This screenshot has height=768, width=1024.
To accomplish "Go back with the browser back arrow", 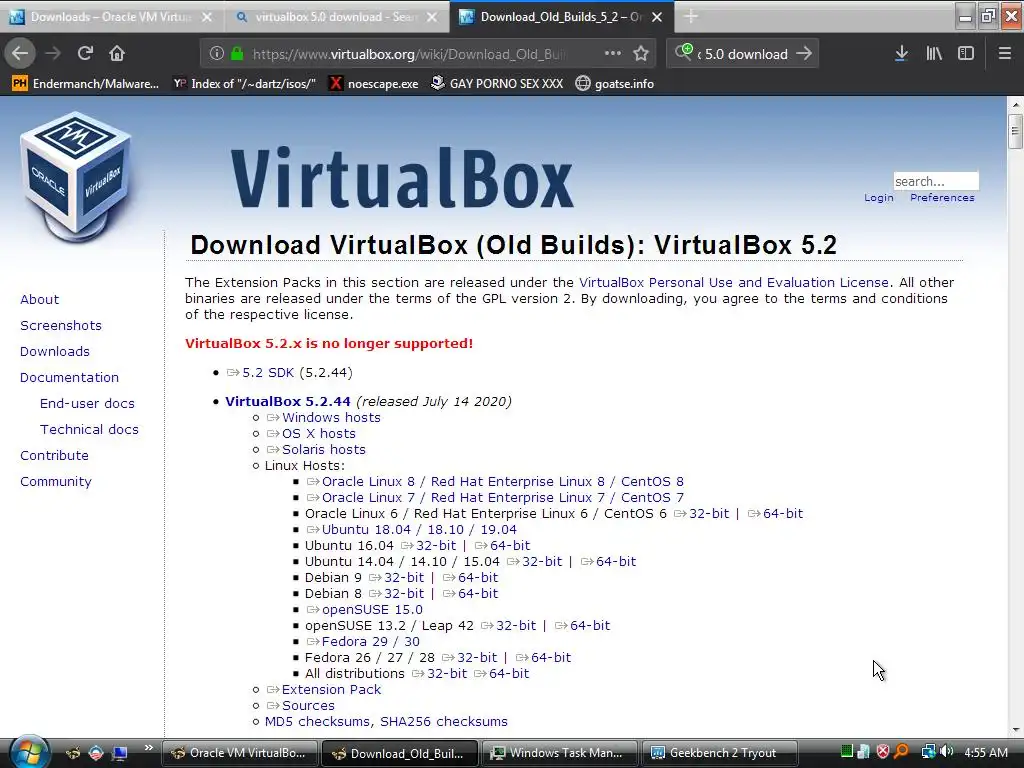I will [x=20, y=54].
